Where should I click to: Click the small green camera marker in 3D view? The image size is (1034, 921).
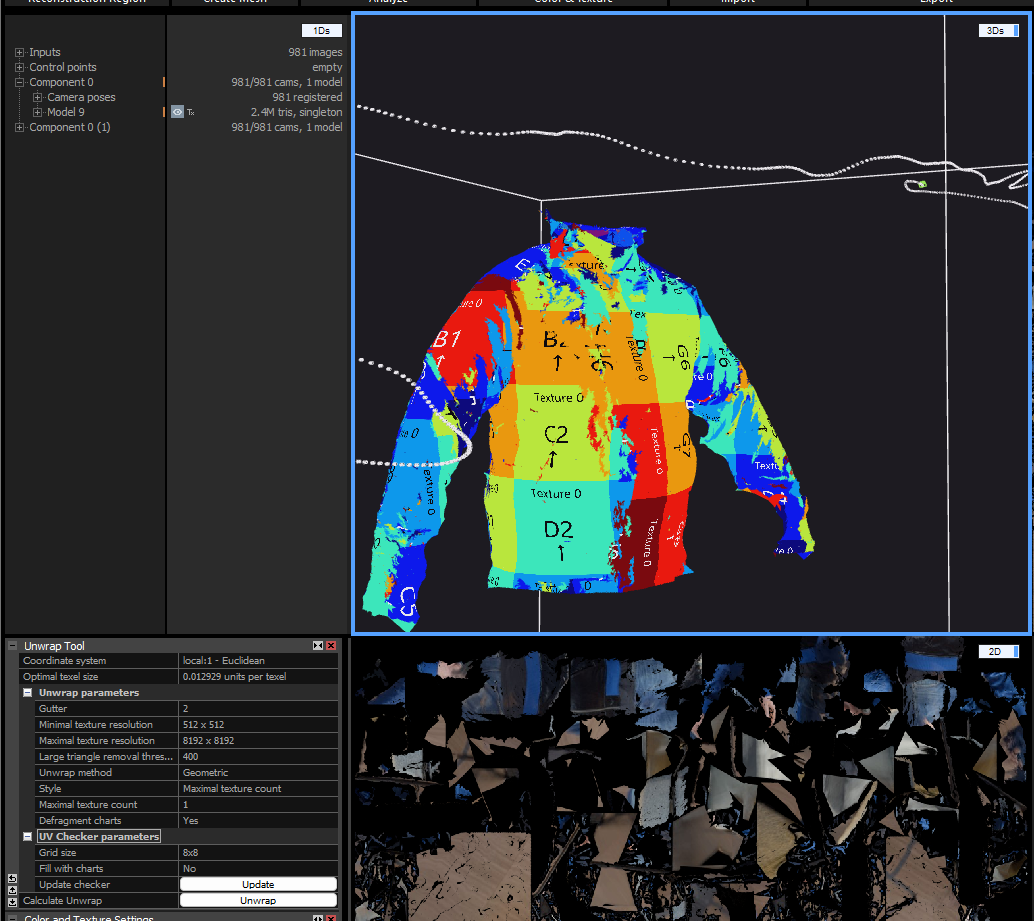(x=923, y=184)
